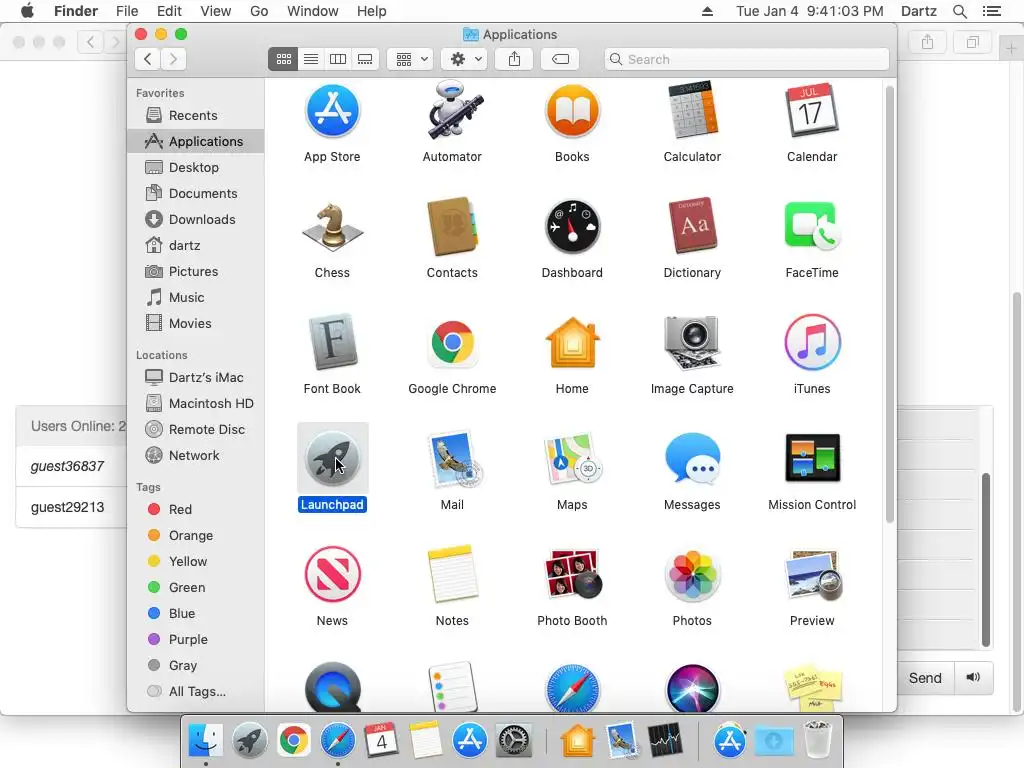
Task: Filter by the Red tag
Action: pyautogui.click(x=196, y=509)
